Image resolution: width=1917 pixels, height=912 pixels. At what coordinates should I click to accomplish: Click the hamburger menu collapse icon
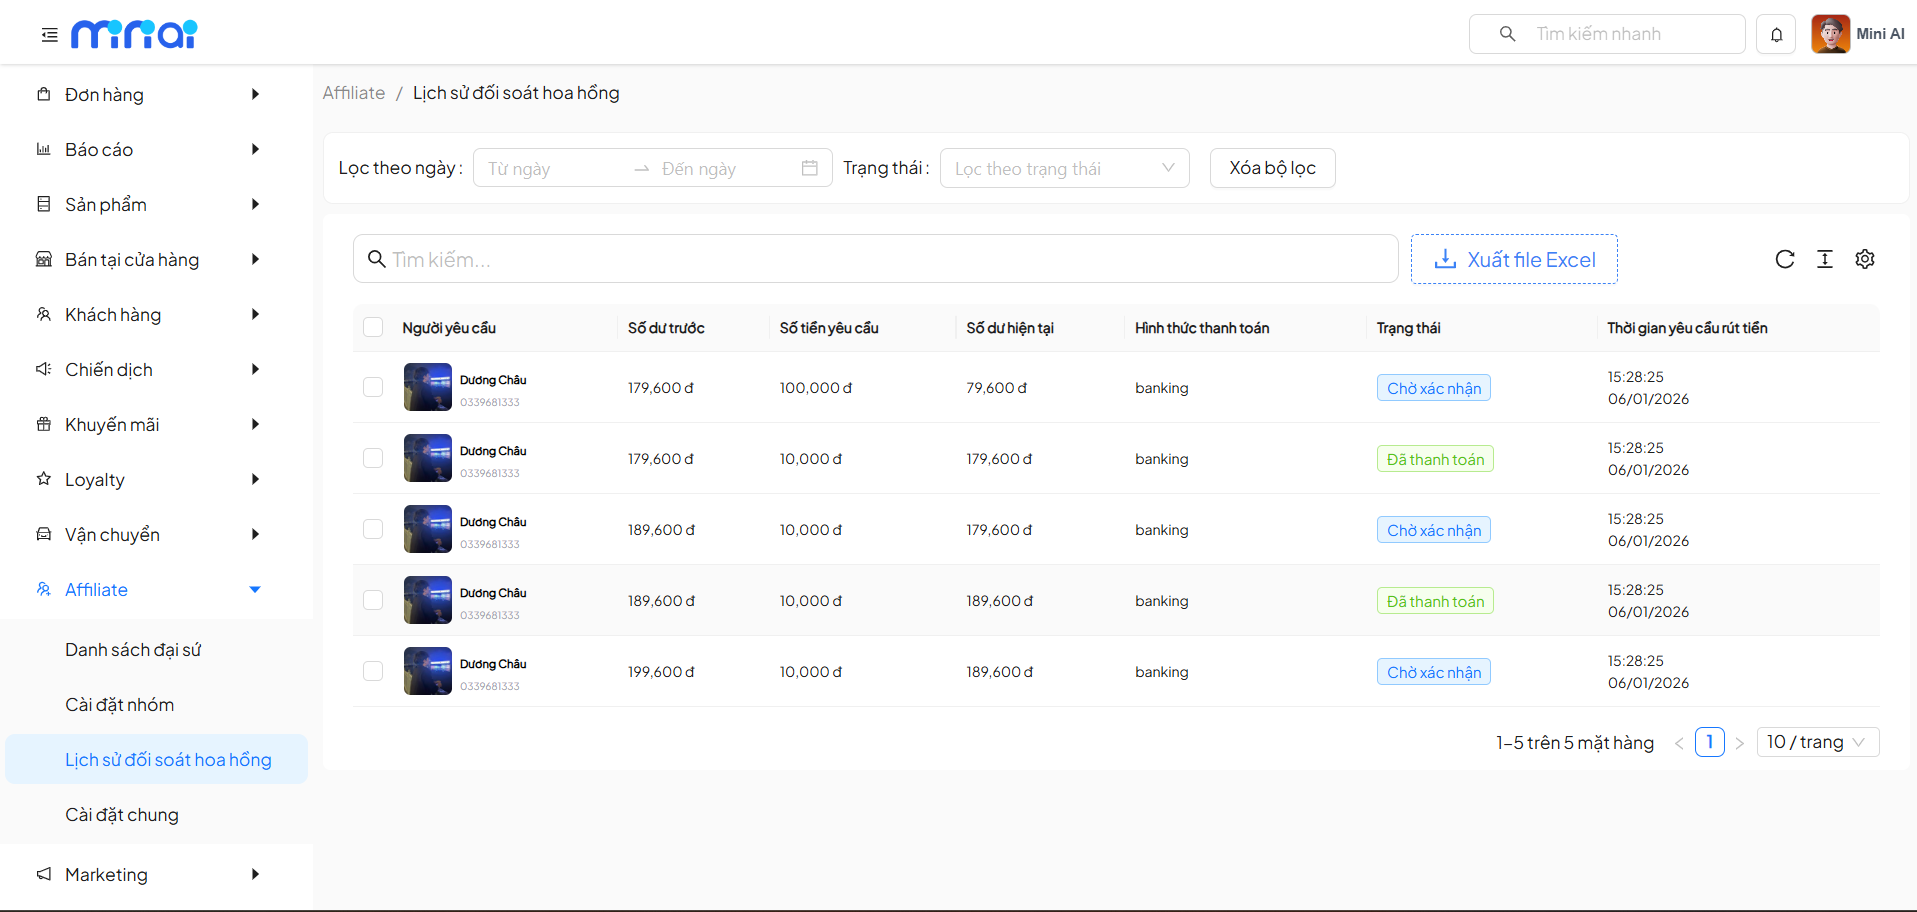pos(49,35)
